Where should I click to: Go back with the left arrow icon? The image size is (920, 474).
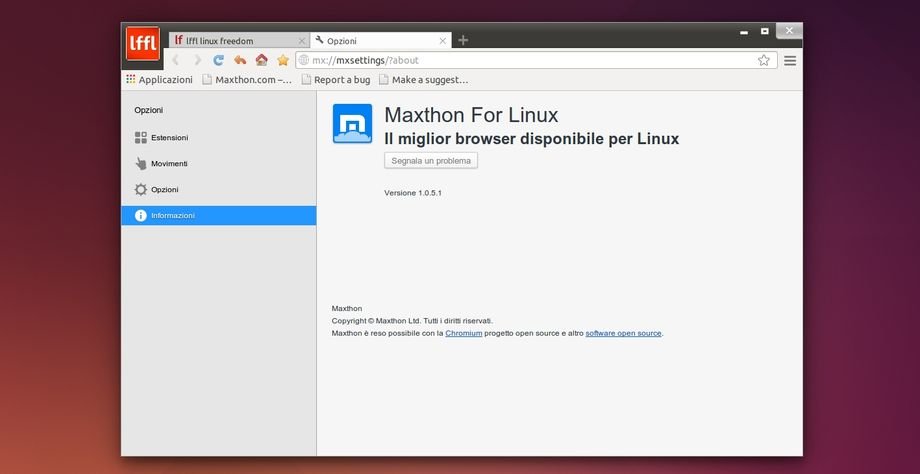(175, 60)
